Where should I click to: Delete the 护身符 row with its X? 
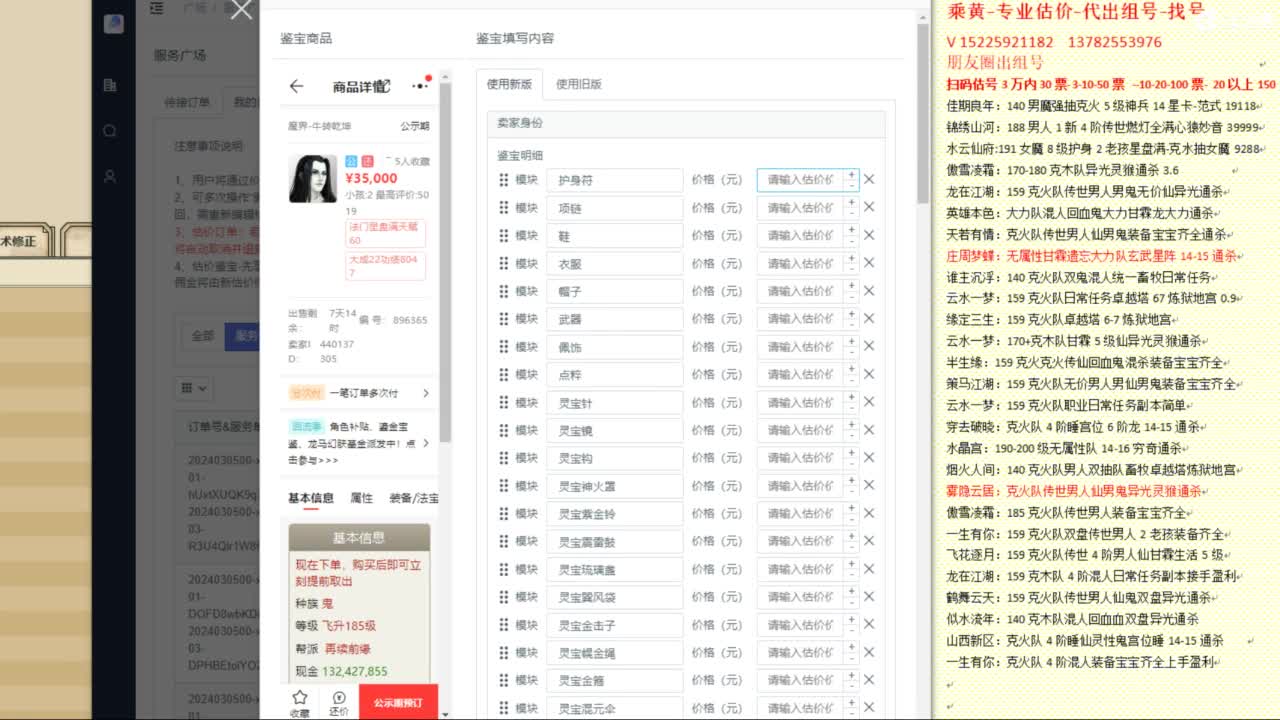pos(869,180)
